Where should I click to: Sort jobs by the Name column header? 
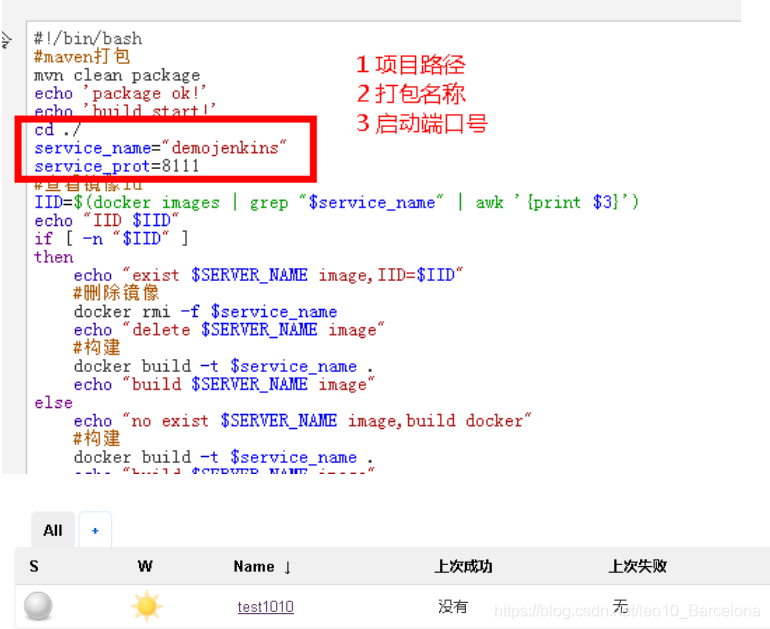pos(262,566)
